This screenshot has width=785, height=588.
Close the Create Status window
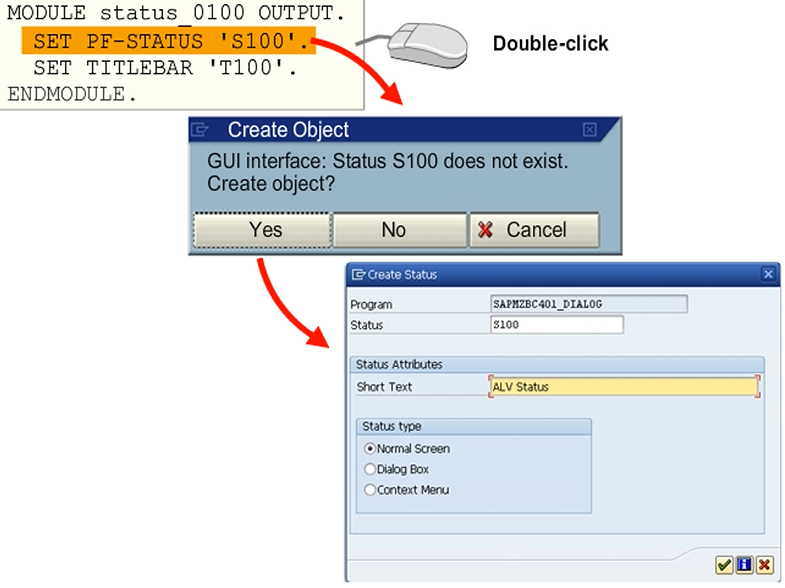[767, 274]
